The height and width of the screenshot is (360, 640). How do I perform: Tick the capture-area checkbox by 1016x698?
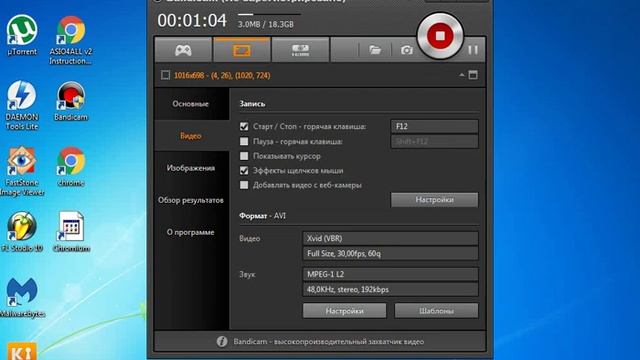coord(165,75)
